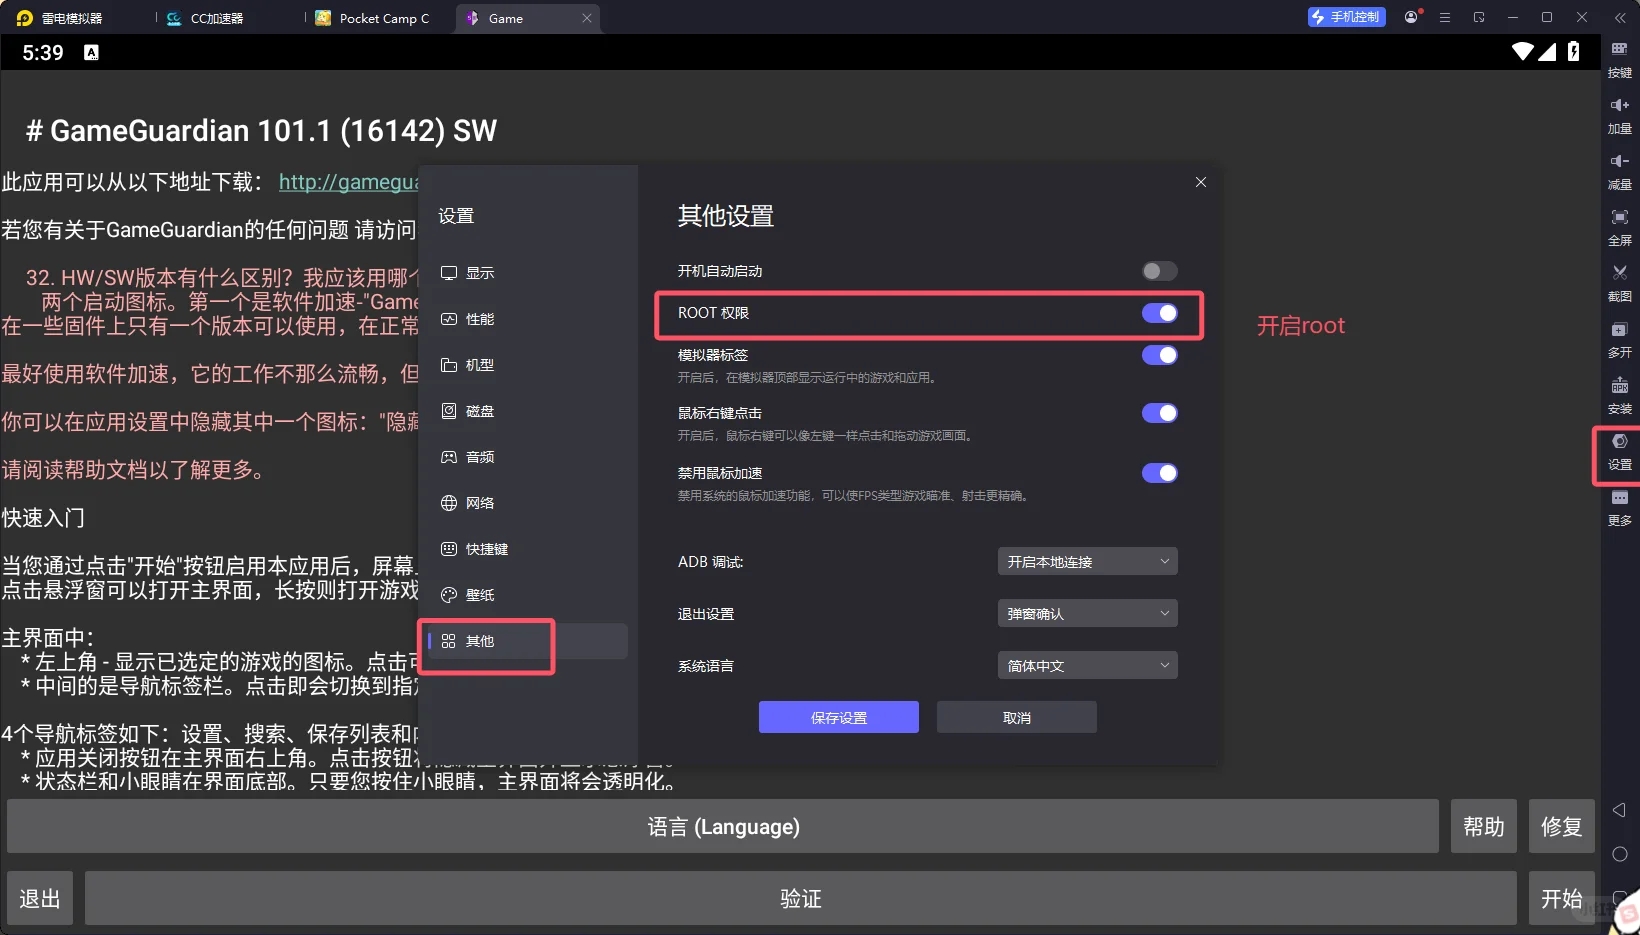Click the keyboard indicator icon in status bar
Screen dimensions: 1640x935
pos(92,52)
